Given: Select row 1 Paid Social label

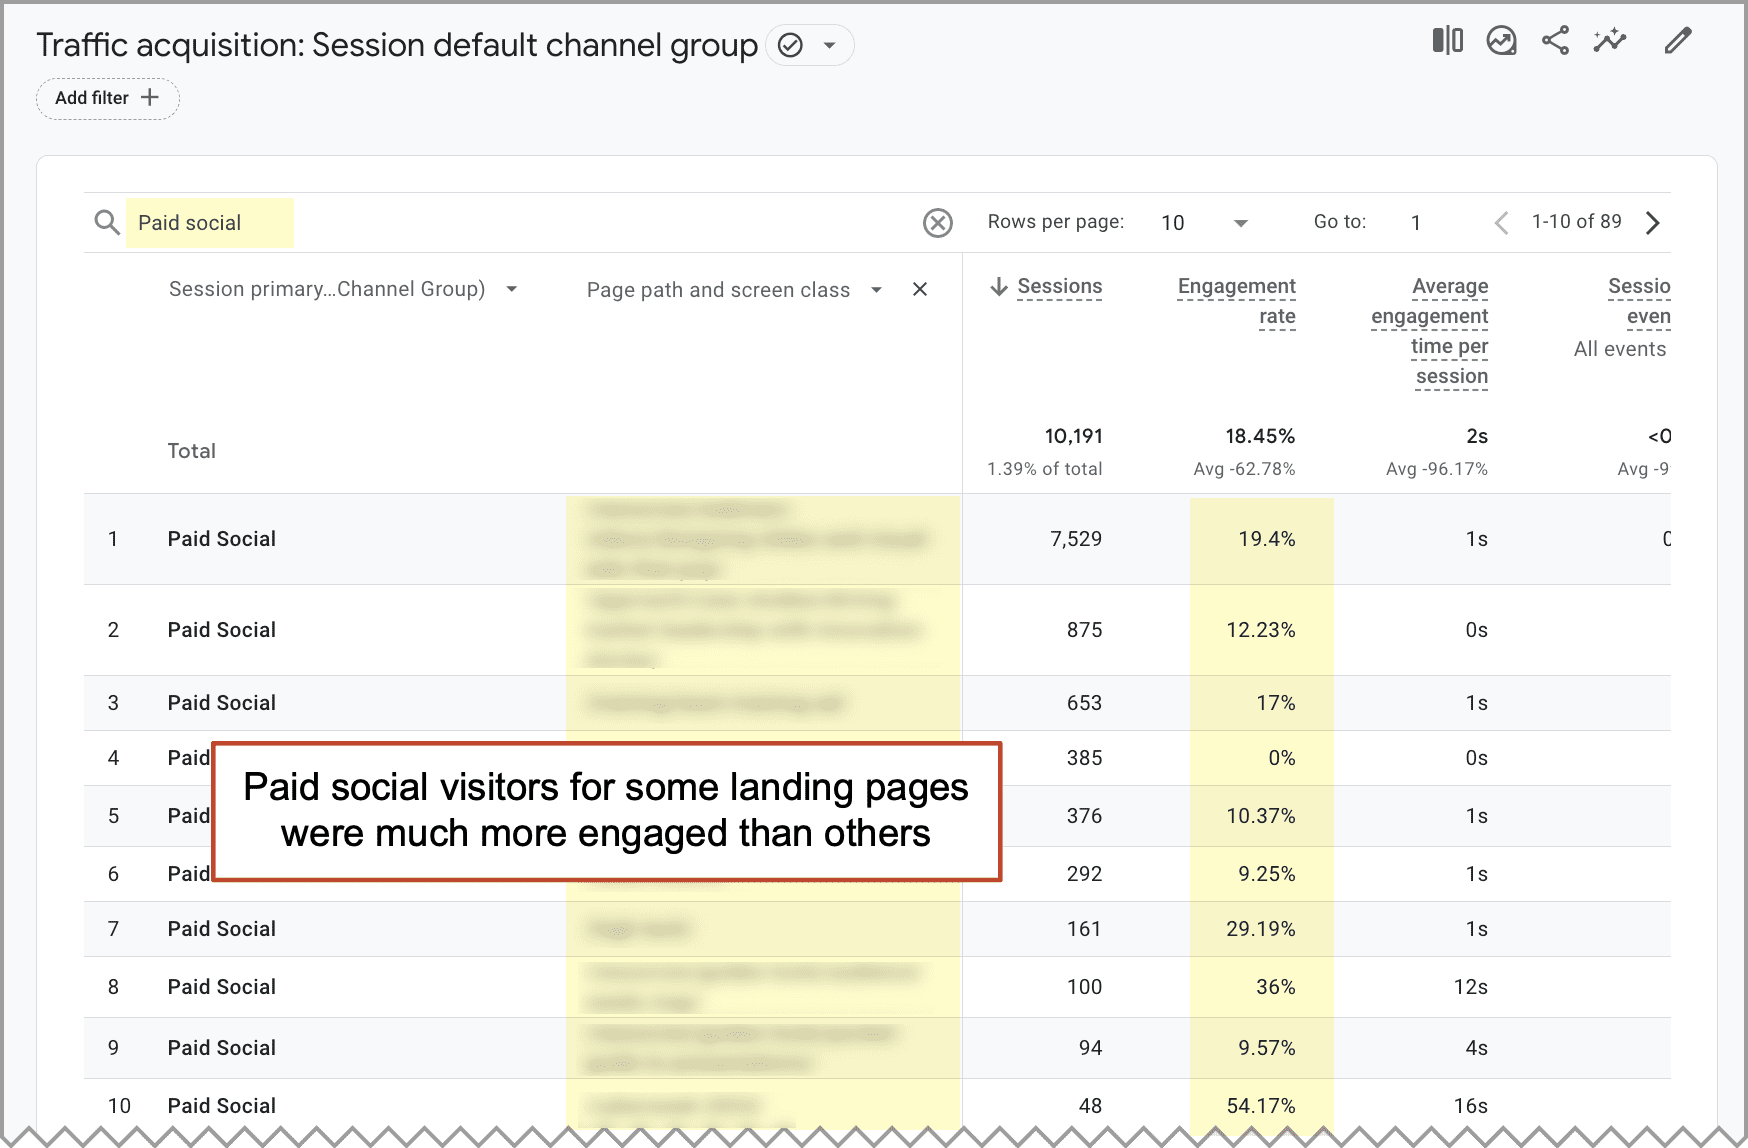Looking at the screenshot, I should (222, 539).
